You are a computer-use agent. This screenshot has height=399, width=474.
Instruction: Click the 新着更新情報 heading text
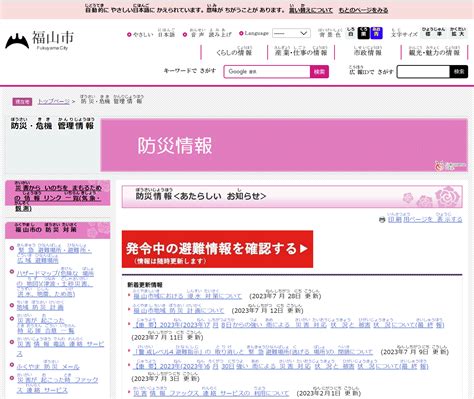(145, 285)
